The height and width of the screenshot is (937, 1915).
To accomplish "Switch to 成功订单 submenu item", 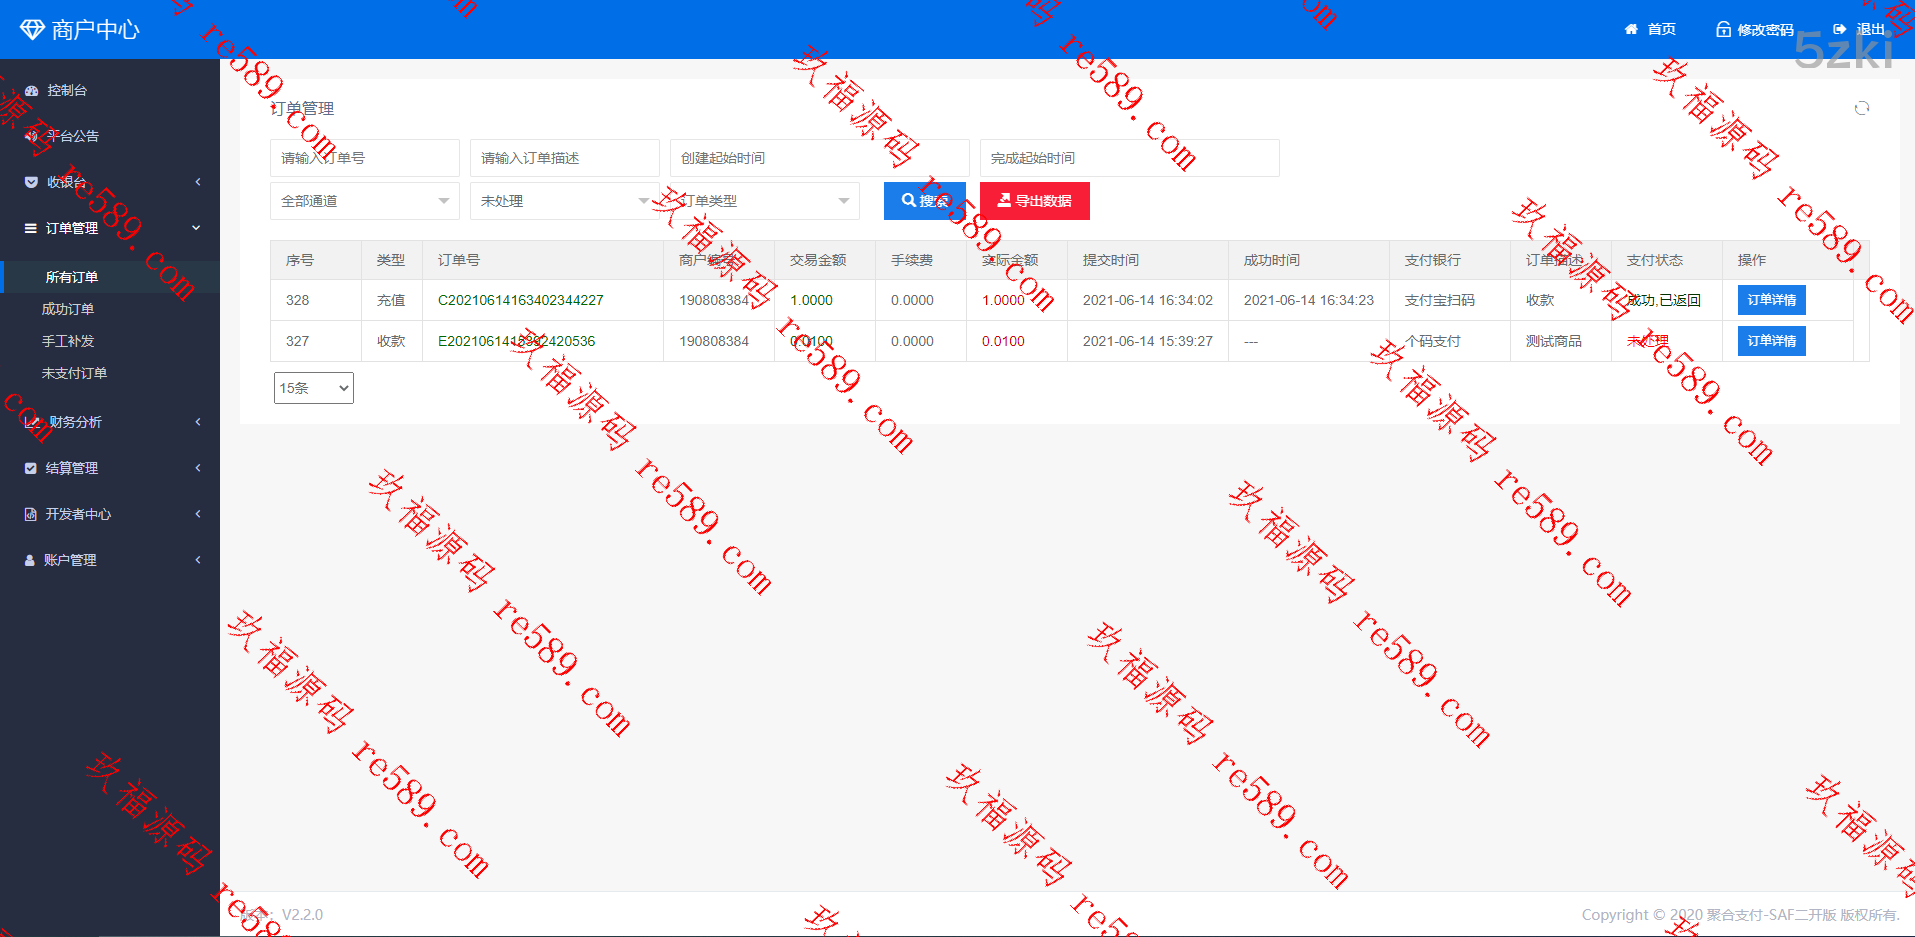I will tap(67, 308).
